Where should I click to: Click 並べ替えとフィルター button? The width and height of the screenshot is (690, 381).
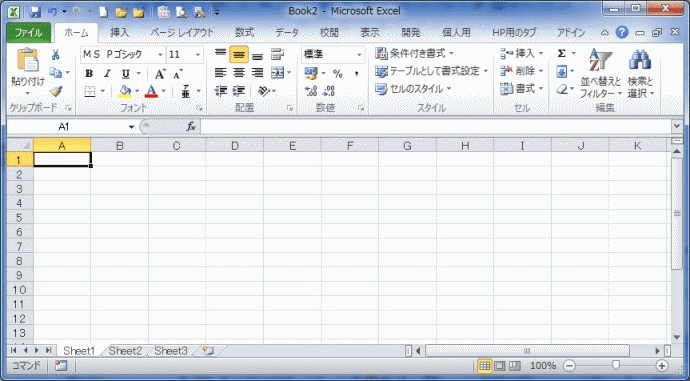click(600, 73)
